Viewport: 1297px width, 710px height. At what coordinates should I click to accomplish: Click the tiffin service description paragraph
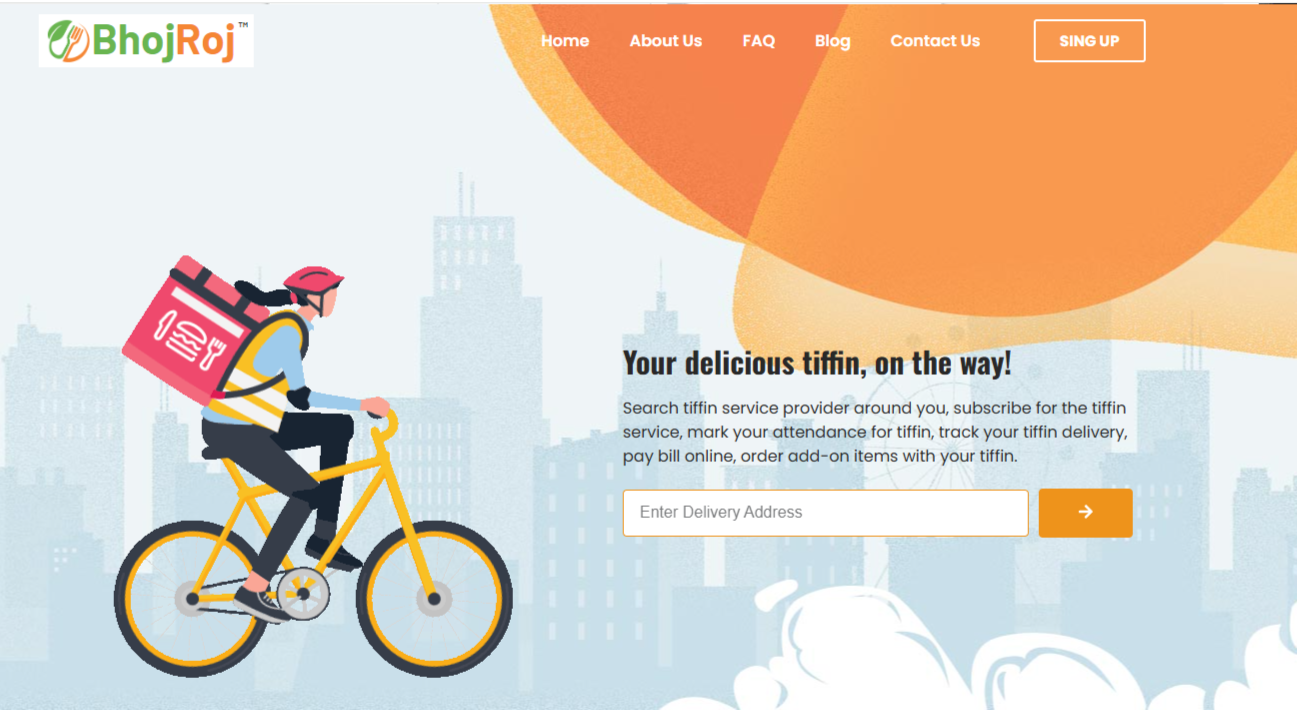(x=875, y=432)
